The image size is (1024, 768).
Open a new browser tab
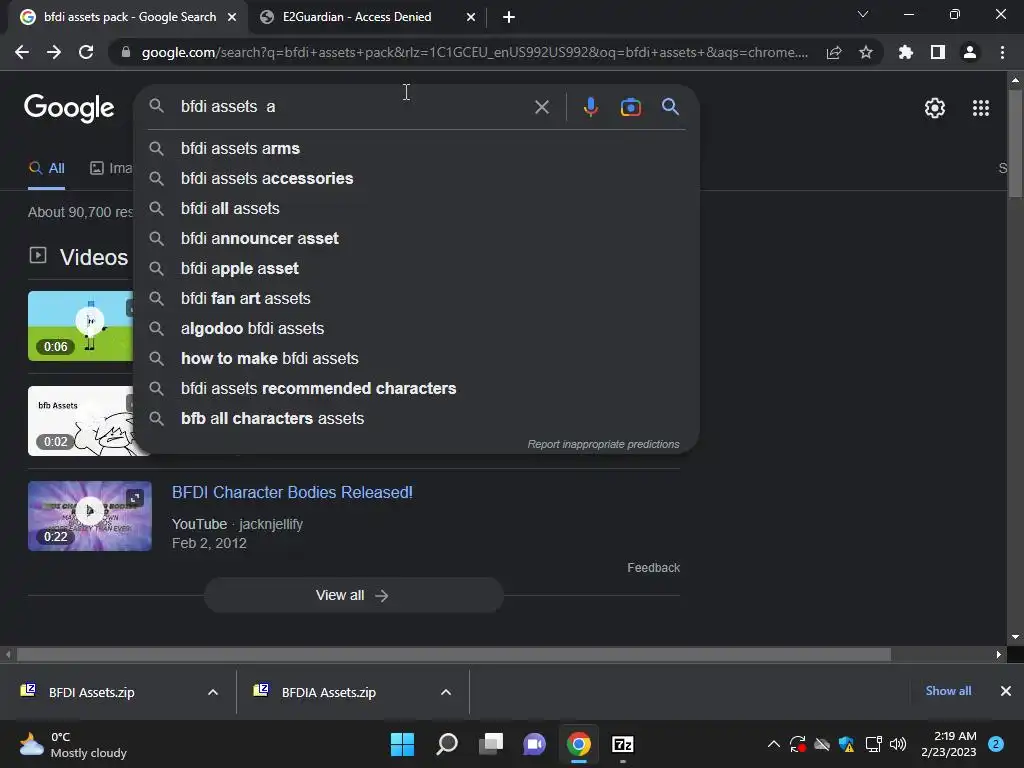[509, 17]
